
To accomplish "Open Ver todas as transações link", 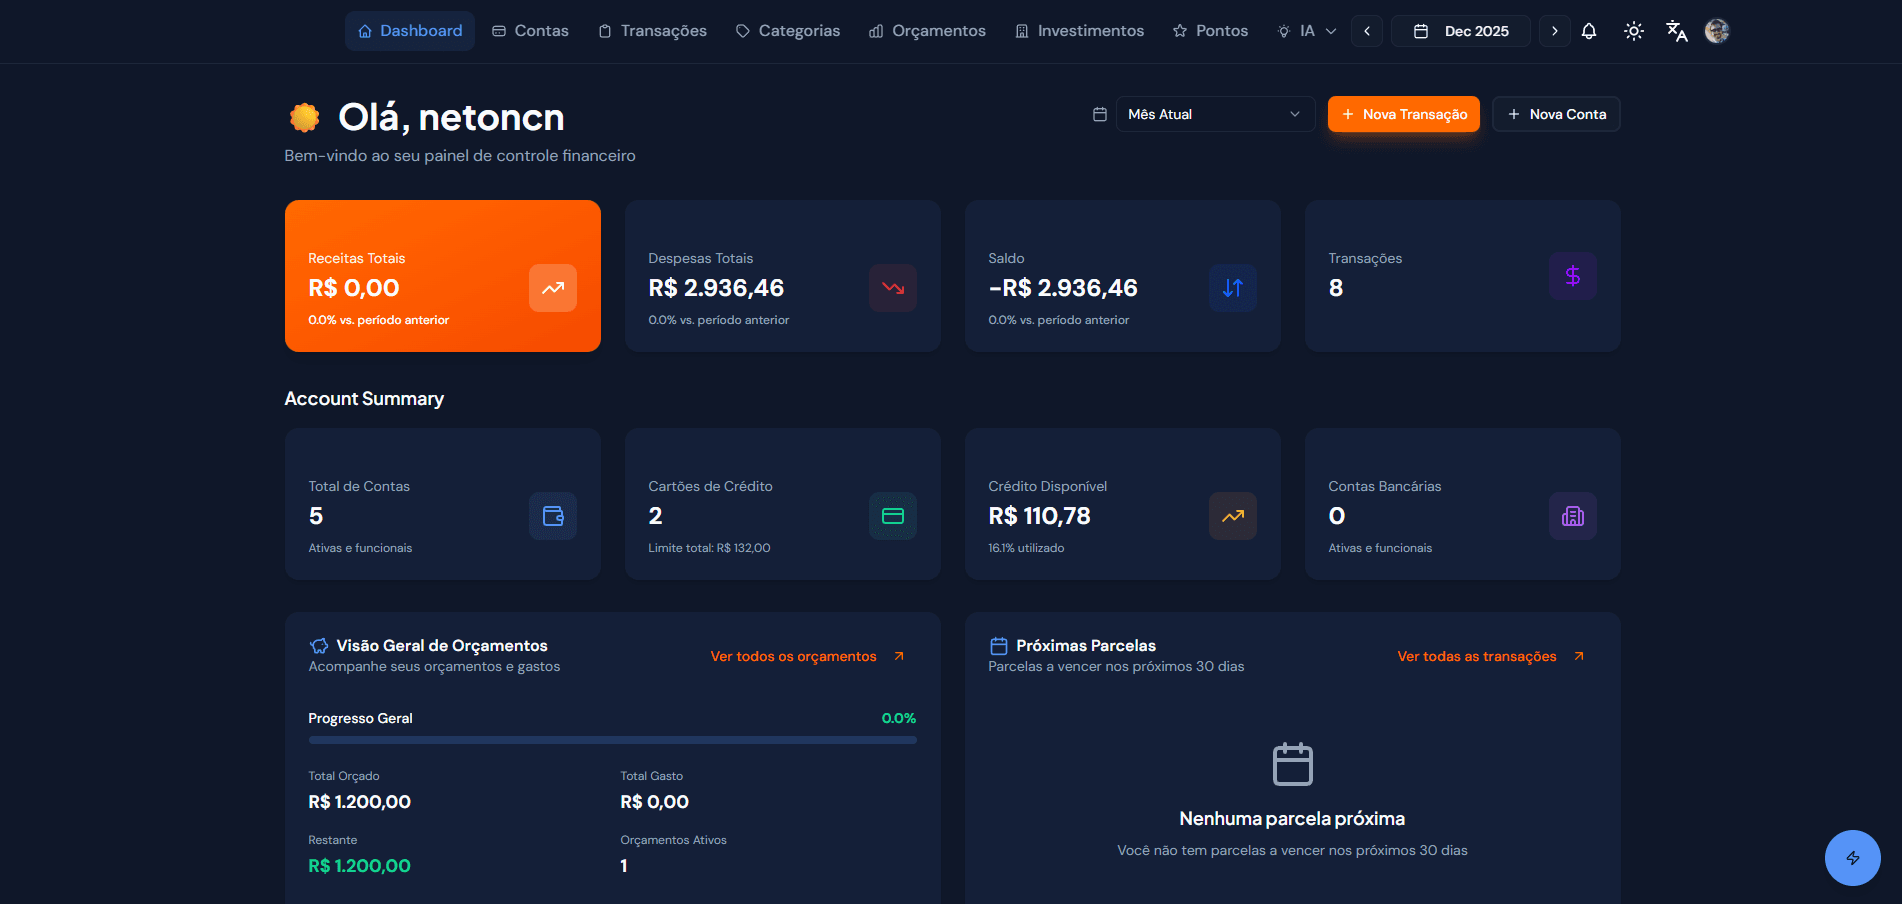I will point(1477,657).
